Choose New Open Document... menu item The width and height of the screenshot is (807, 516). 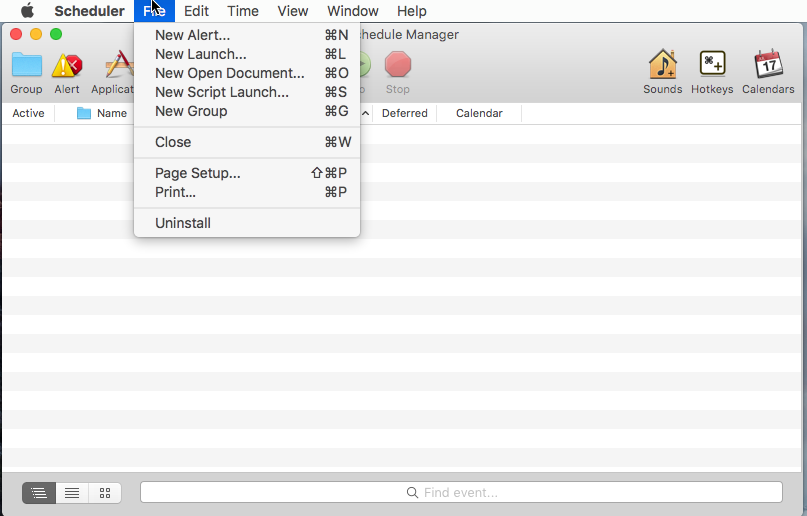pos(247,73)
